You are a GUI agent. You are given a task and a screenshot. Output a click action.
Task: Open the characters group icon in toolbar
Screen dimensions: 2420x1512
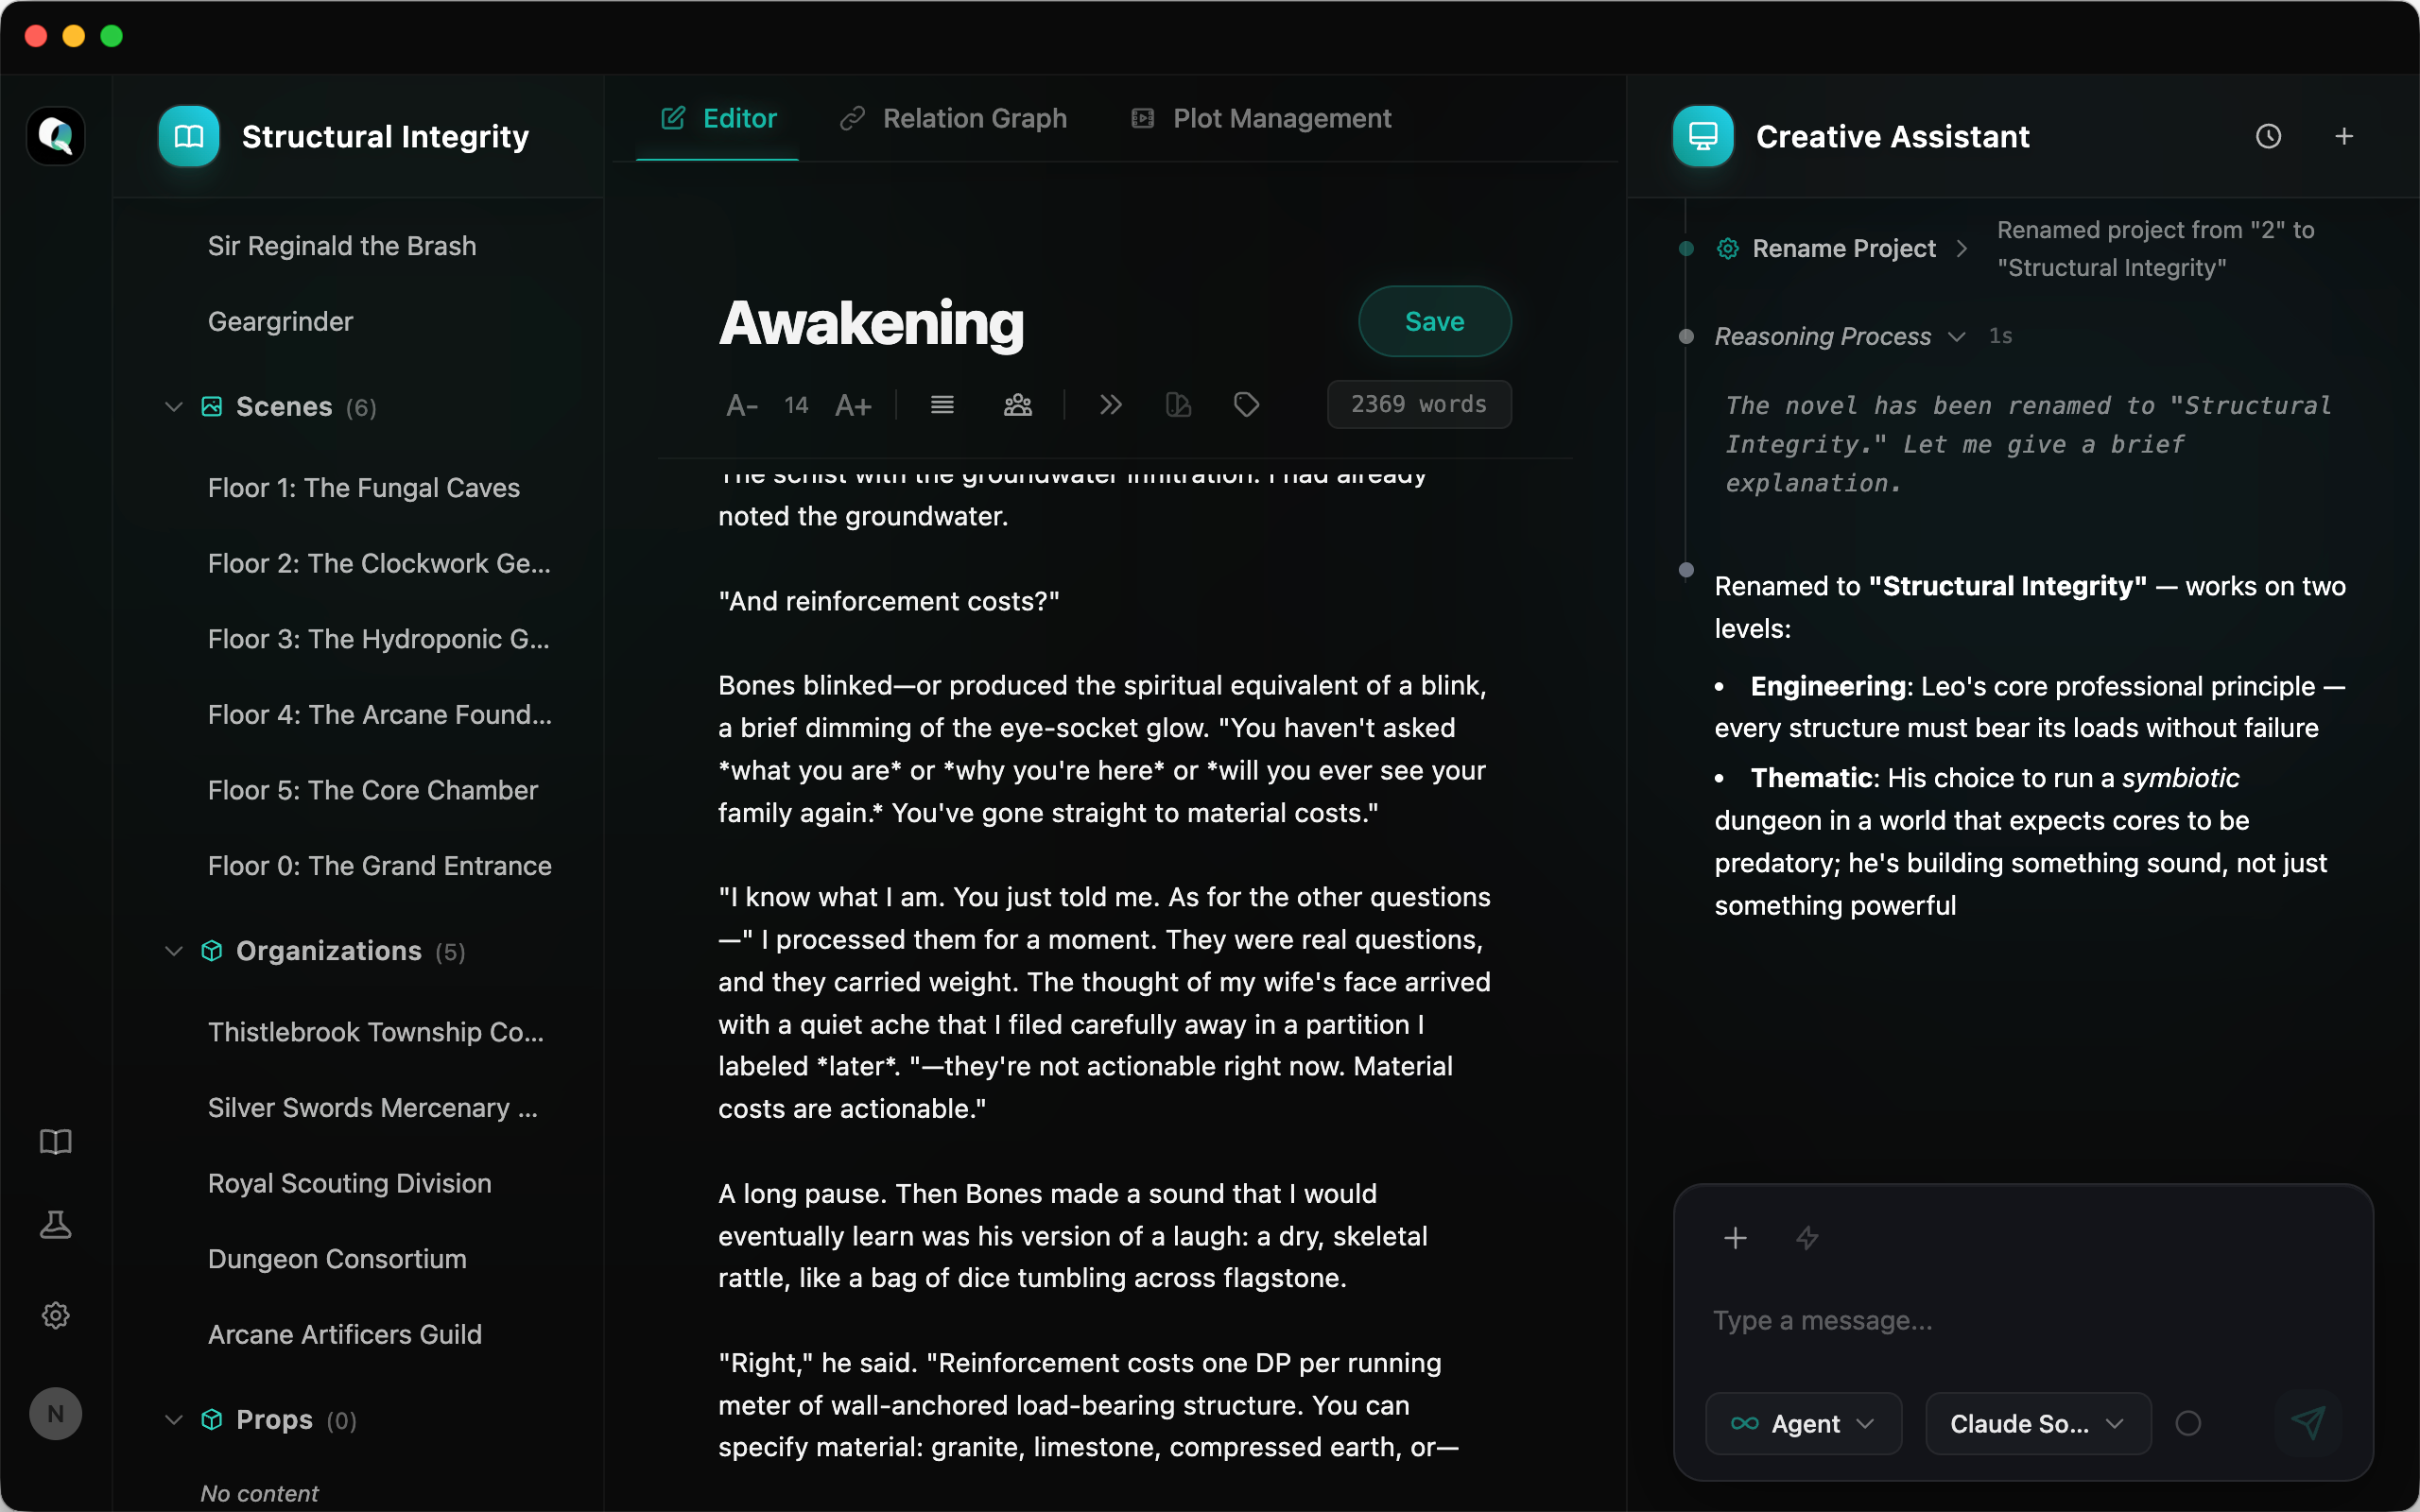[x=1017, y=405]
